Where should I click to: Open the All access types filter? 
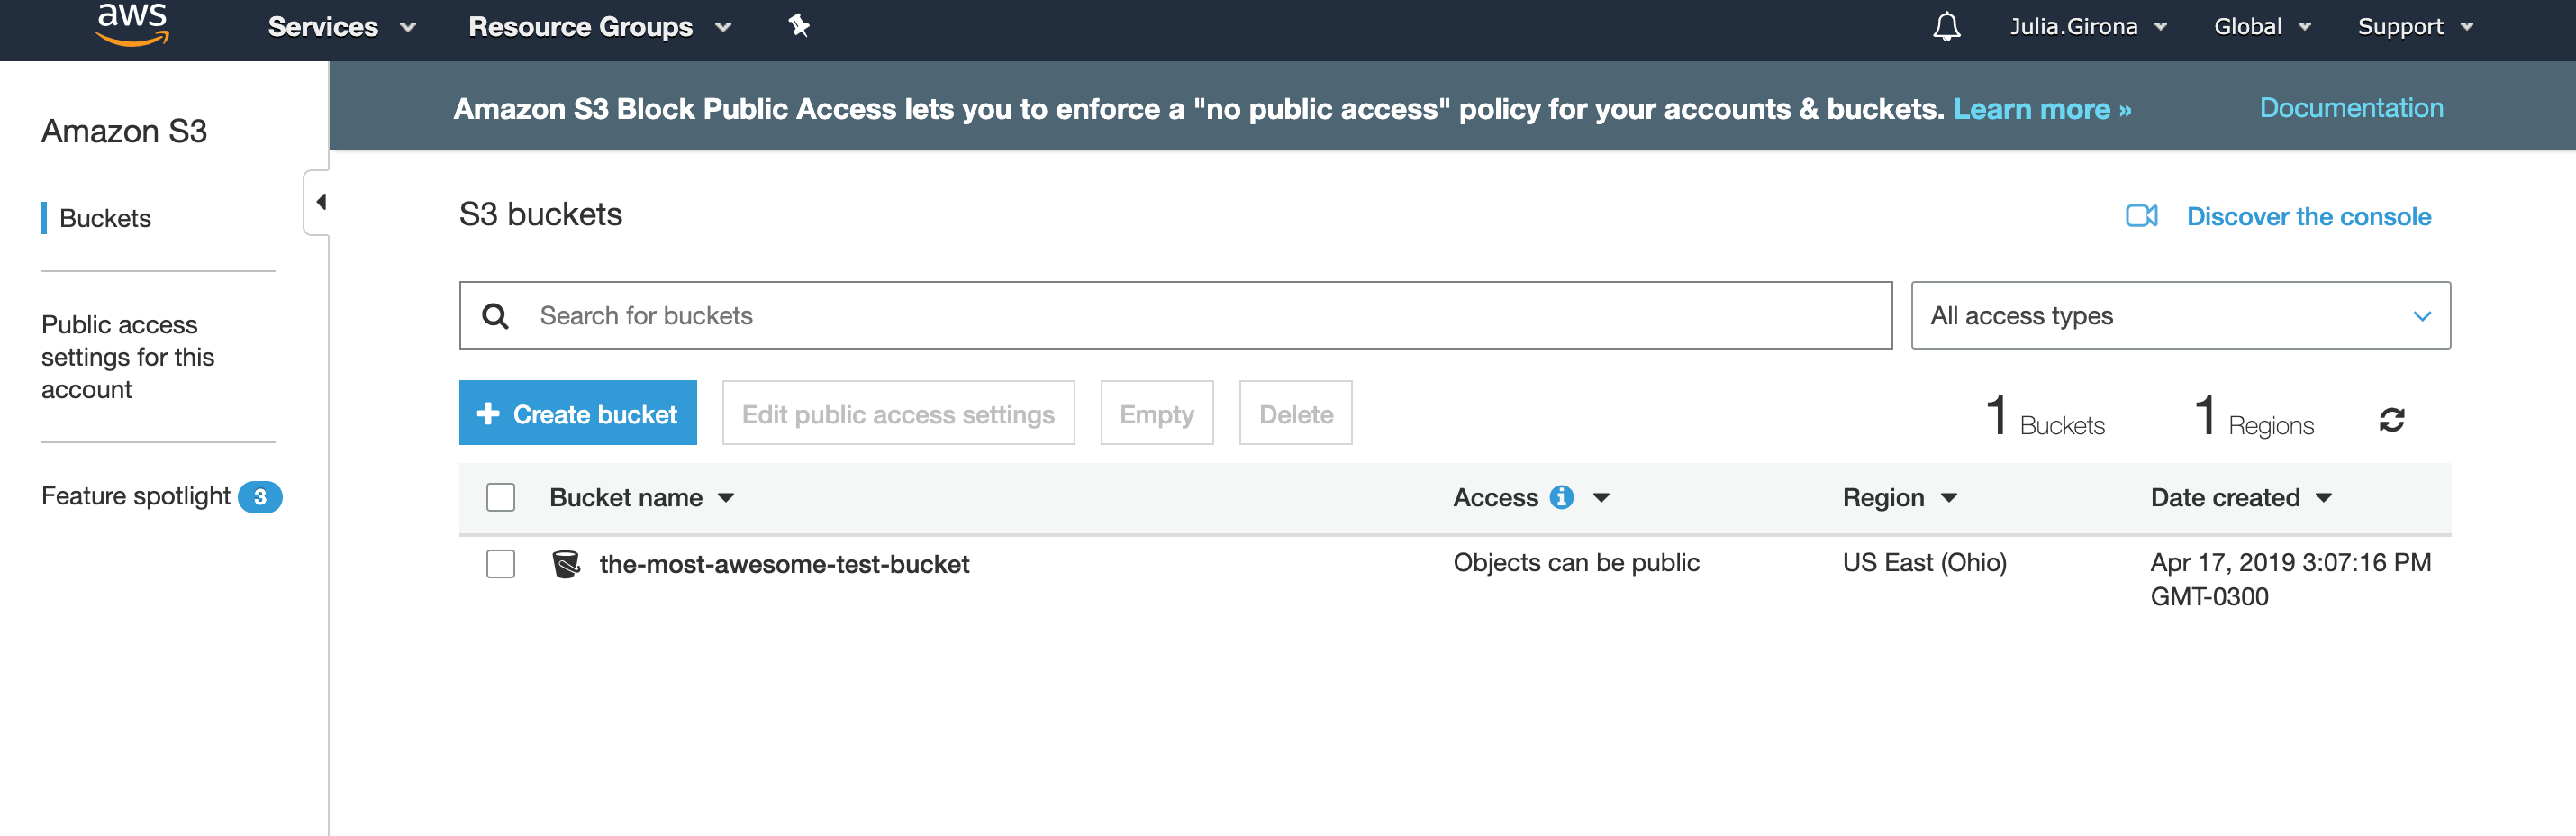coord(2180,316)
